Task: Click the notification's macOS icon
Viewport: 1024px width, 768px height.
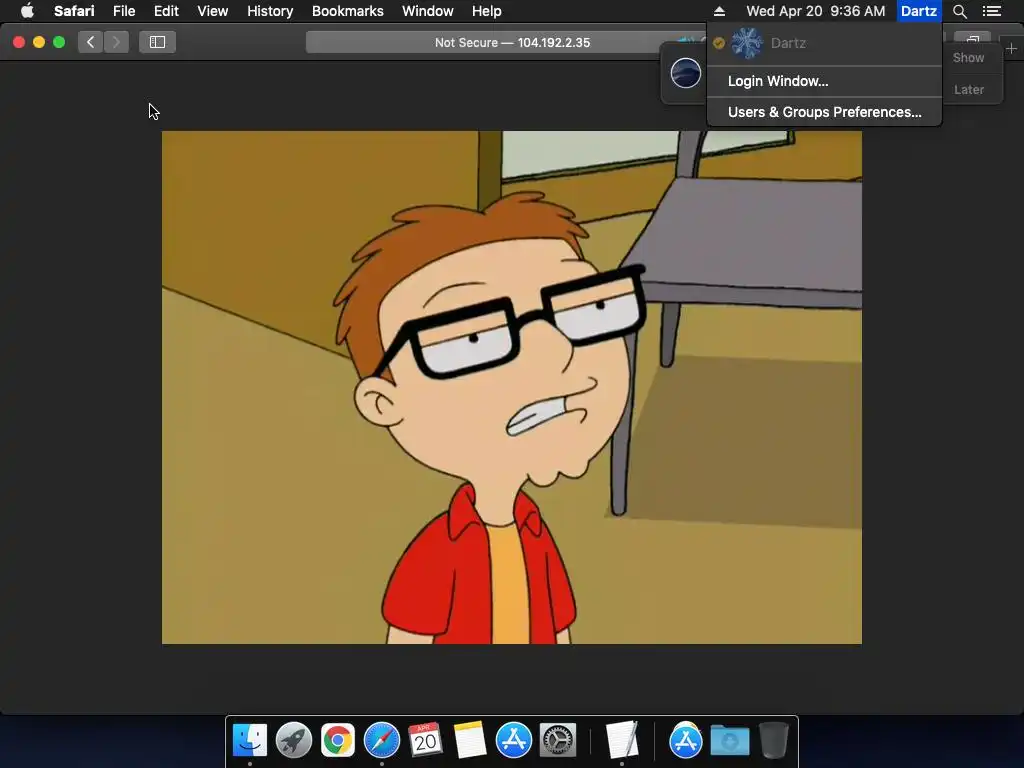Action: (686, 72)
